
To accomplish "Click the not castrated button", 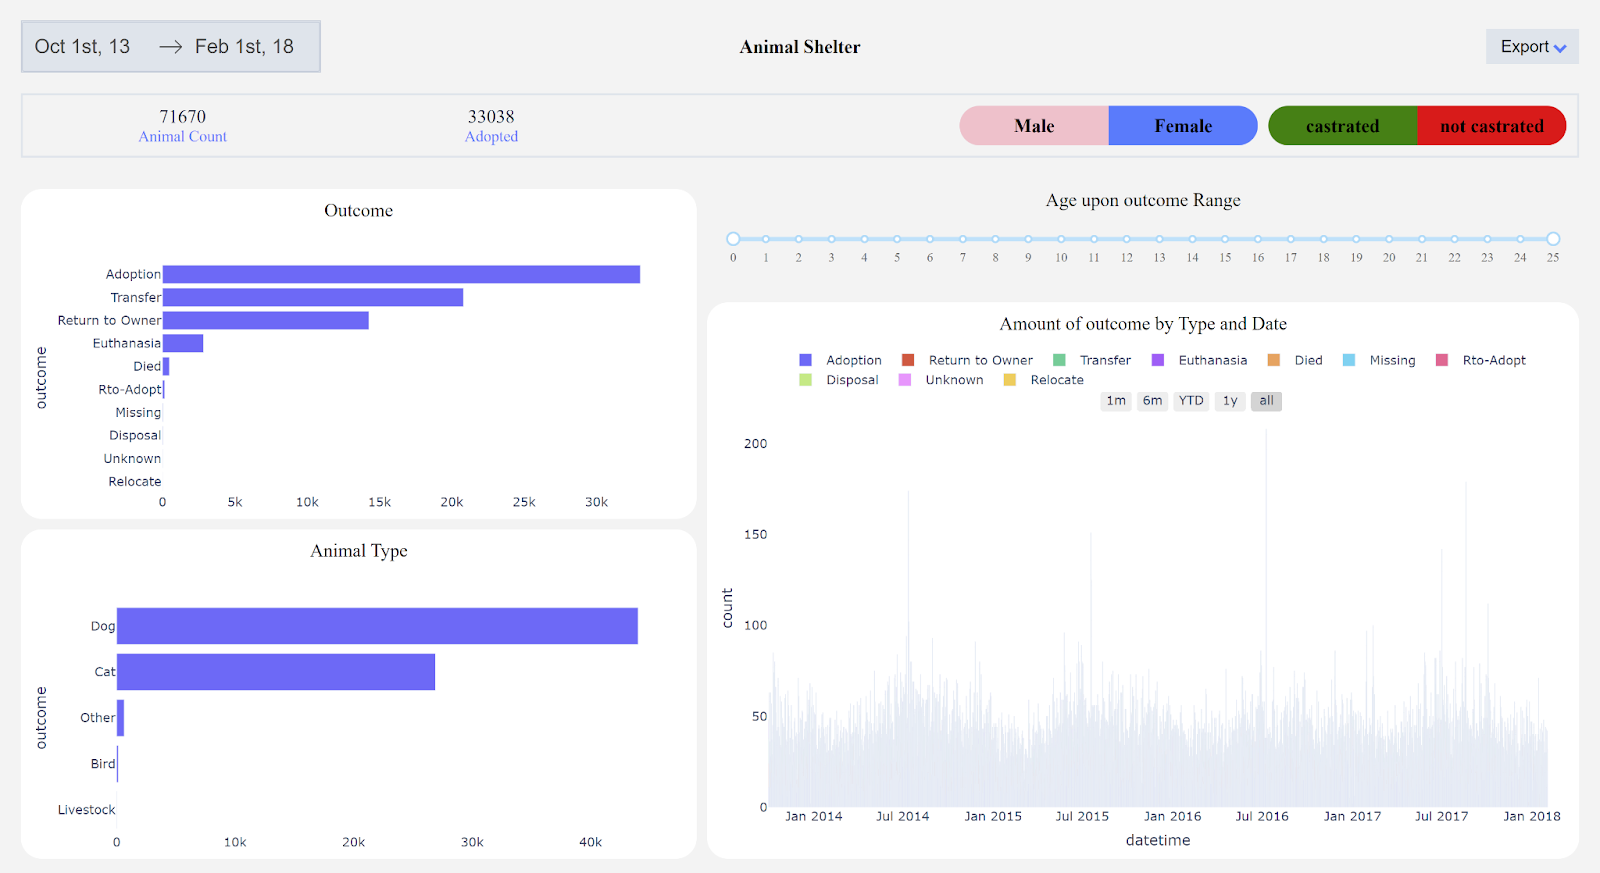I will [x=1492, y=126].
